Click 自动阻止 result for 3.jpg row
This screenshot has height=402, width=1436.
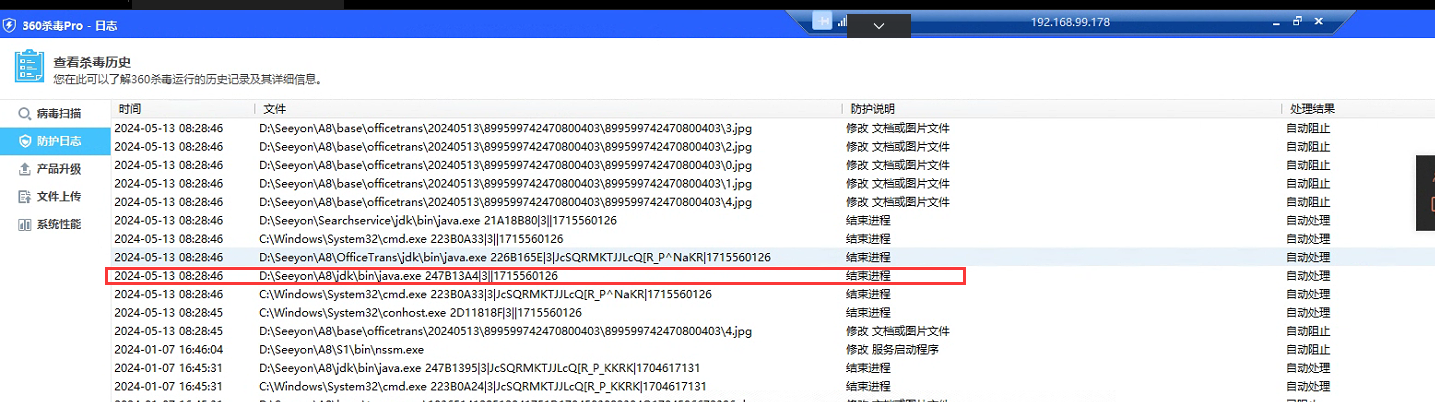coord(1308,129)
